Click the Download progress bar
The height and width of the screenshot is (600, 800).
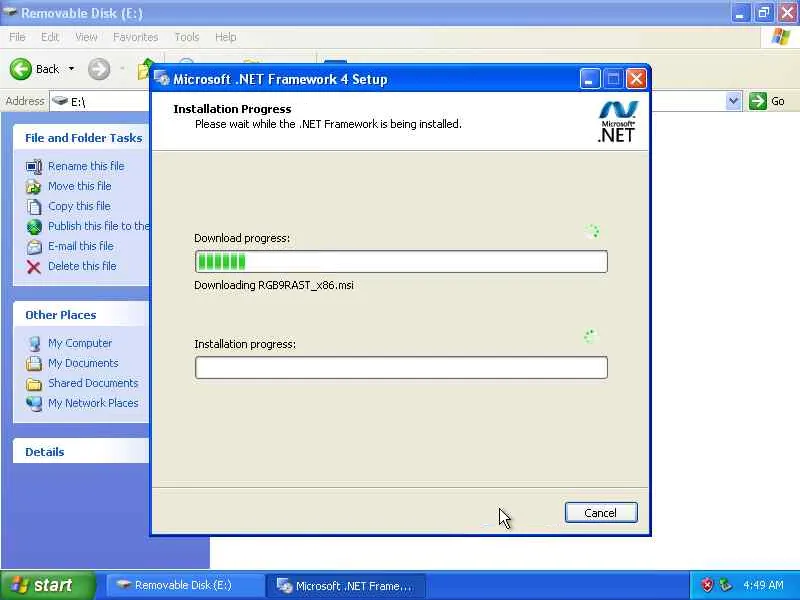tap(401, 262)
